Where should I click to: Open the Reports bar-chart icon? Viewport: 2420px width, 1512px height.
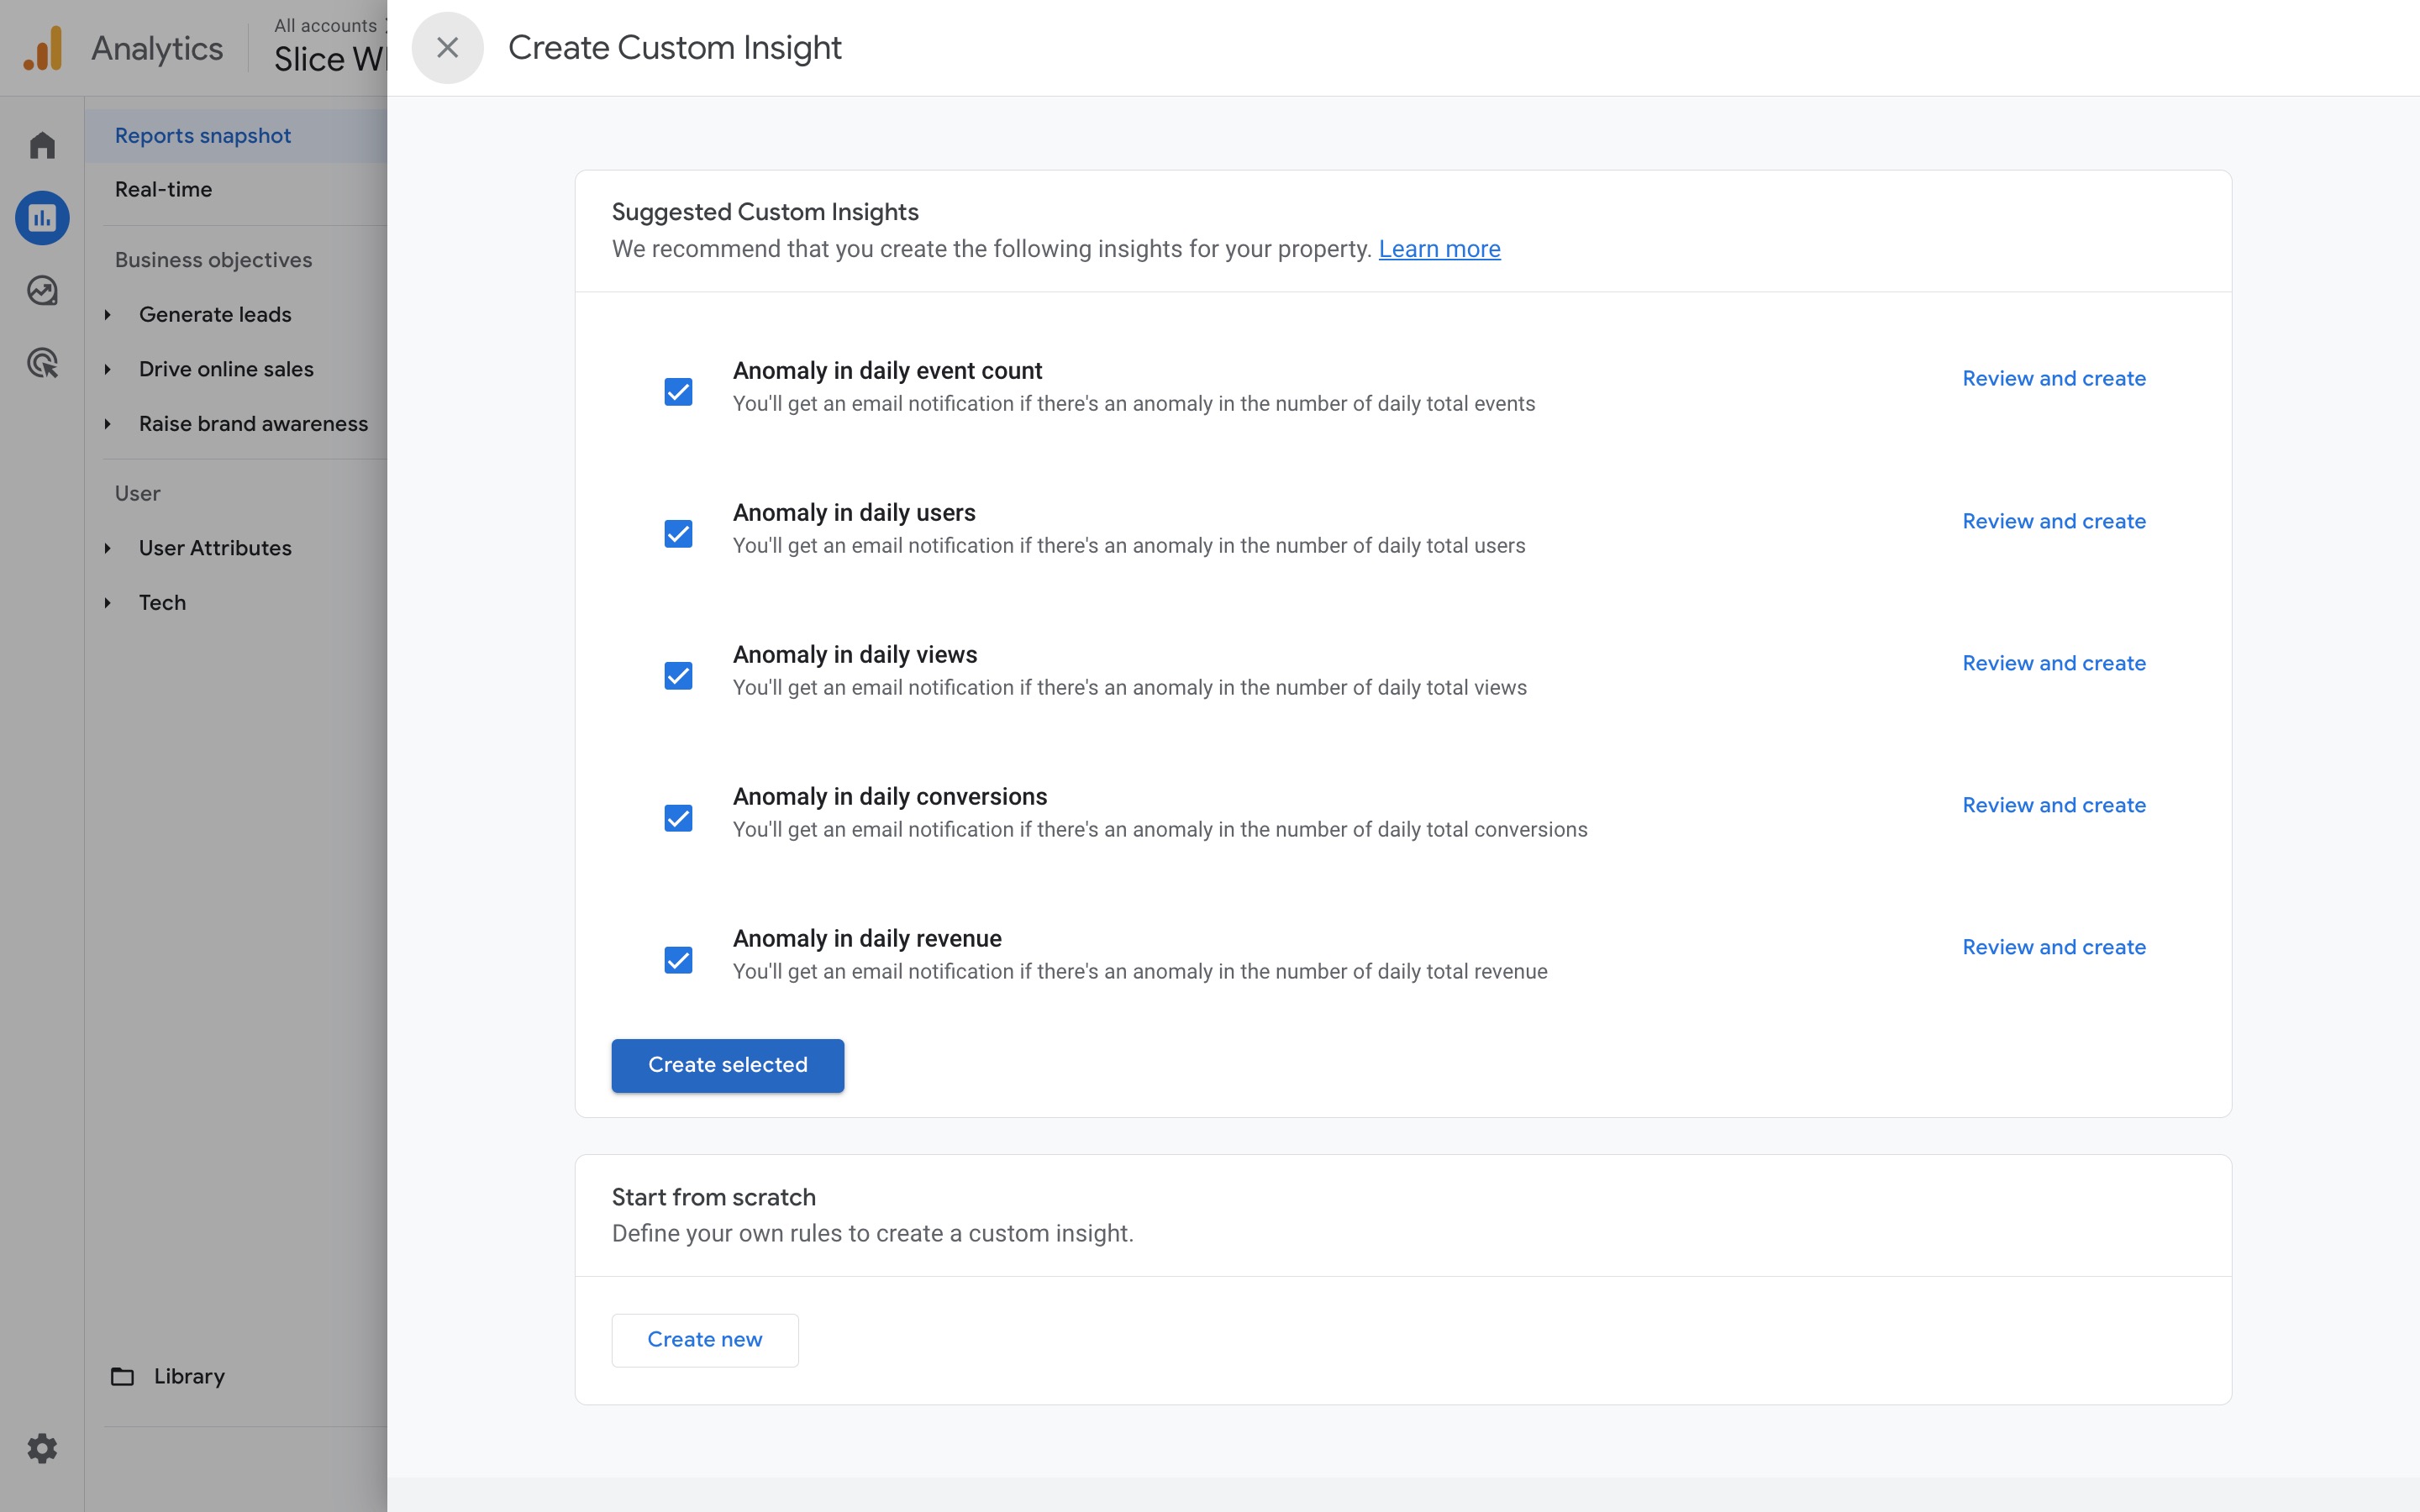(x=42, y=217)
